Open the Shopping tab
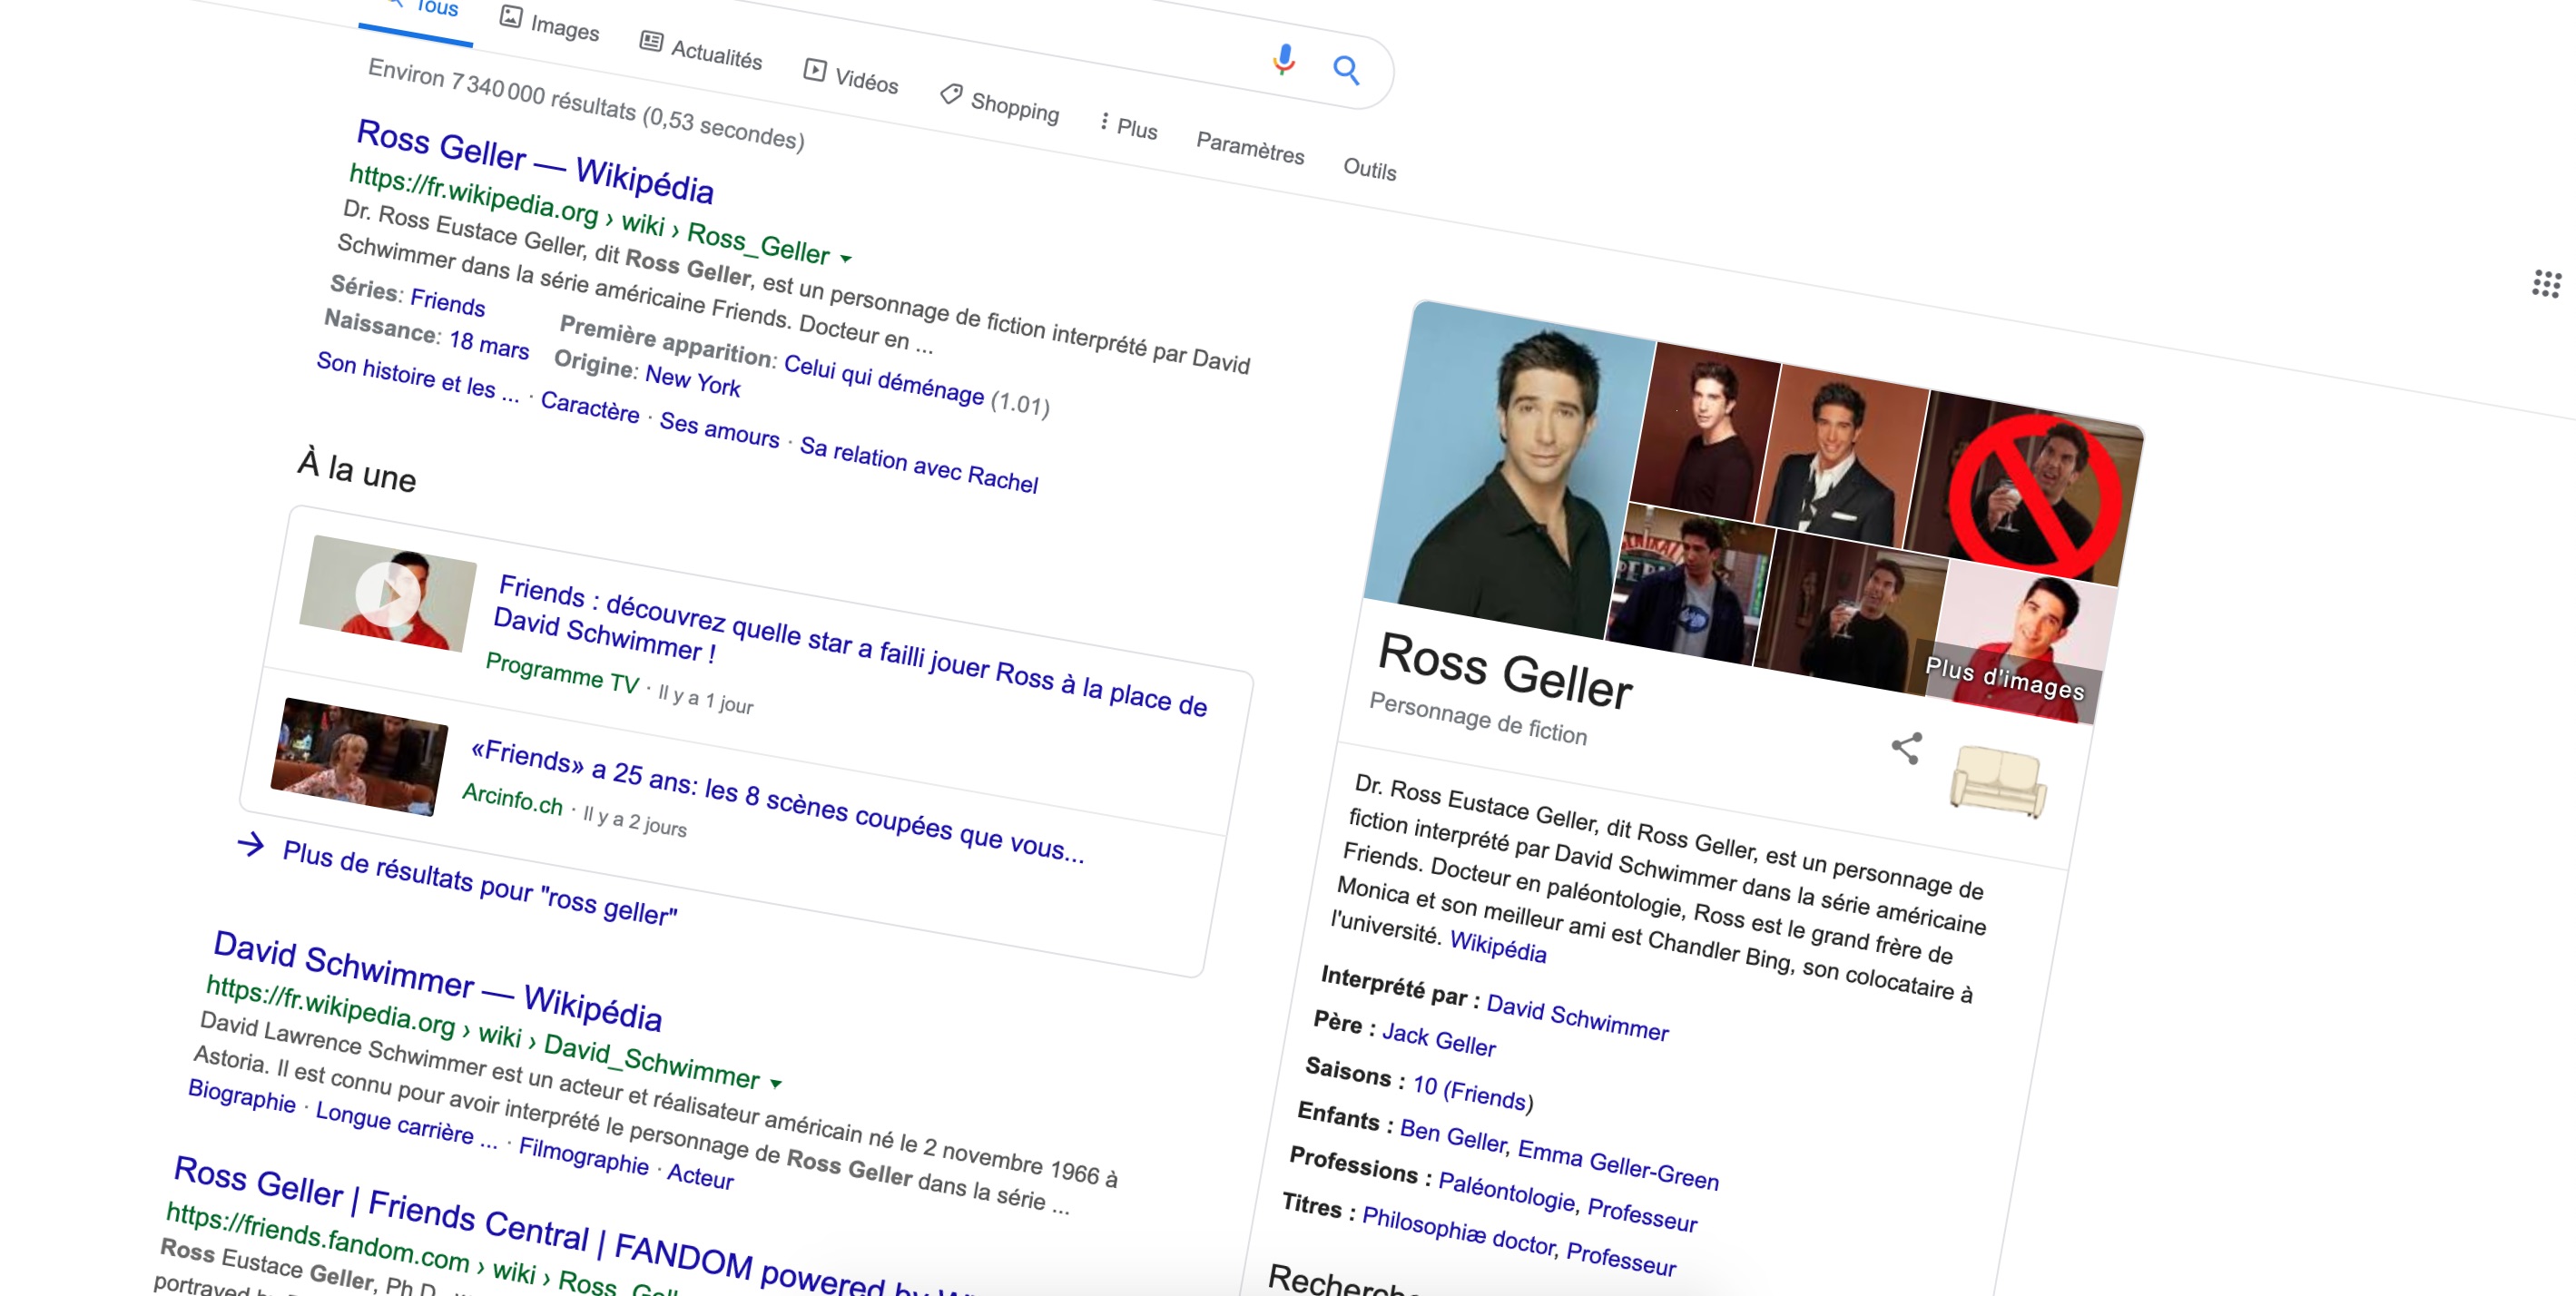This screenshot has width=2576, height=1296. 1000,102
